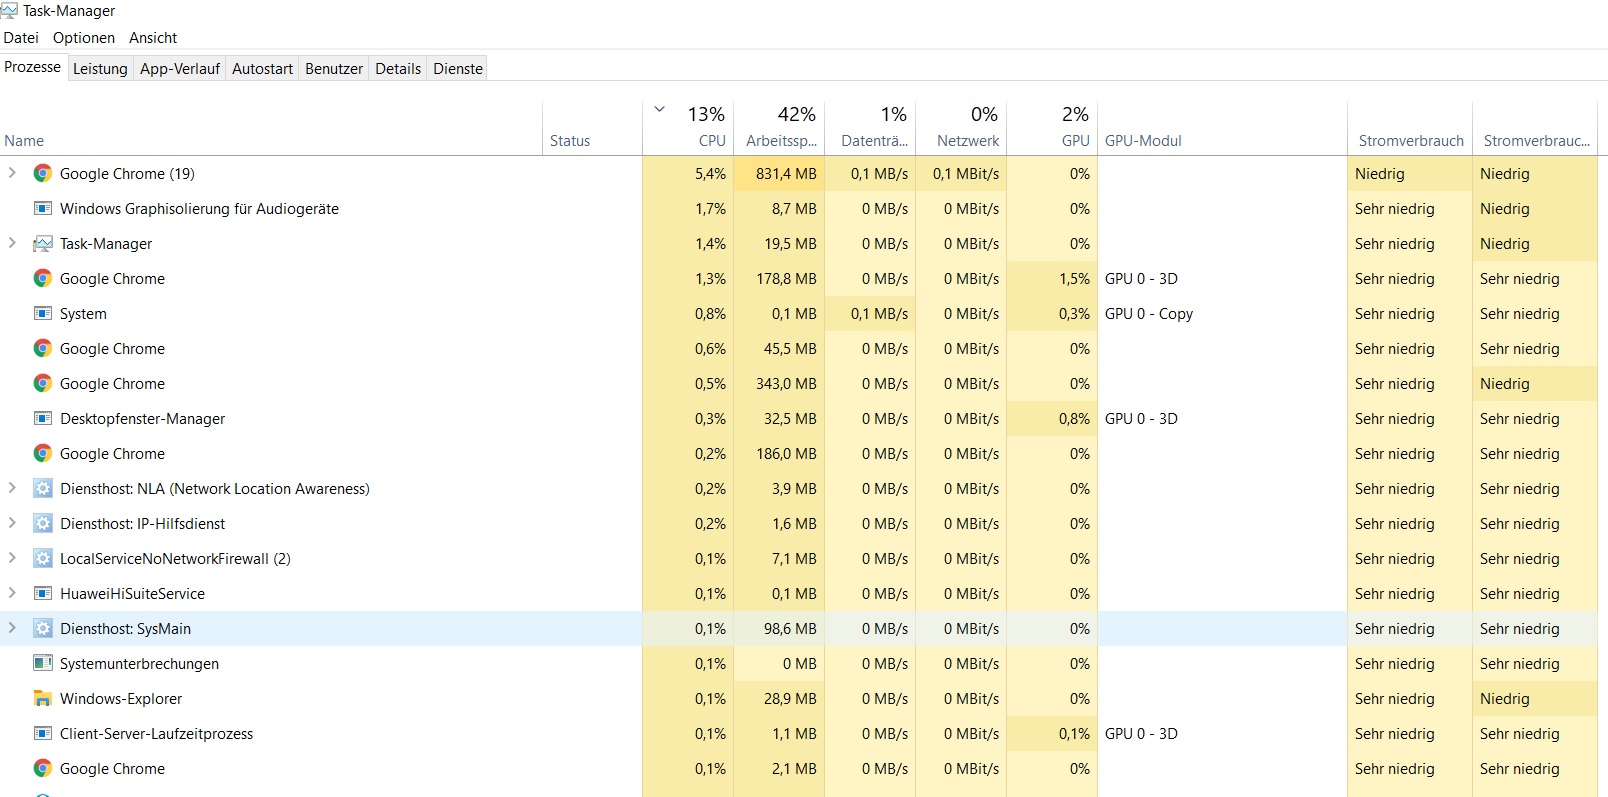Screen dimensions: 1608x797
Task: Click the Windows Graphisolierung für Audiogeräte icon
Action: (x=43, y=208)
